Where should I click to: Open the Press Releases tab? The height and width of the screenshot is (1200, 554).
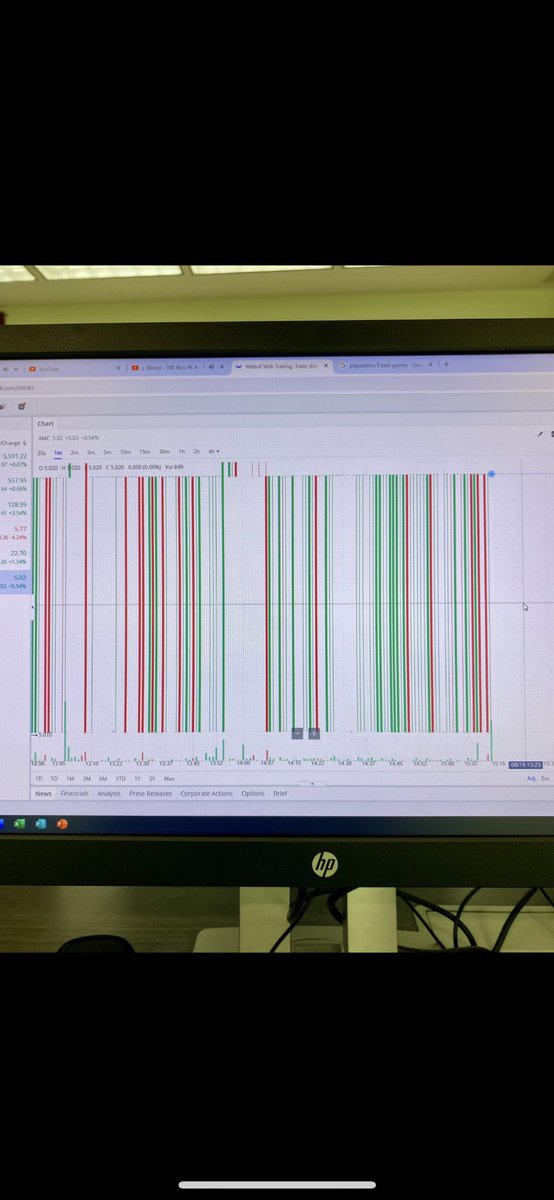(x=150, y=793)
